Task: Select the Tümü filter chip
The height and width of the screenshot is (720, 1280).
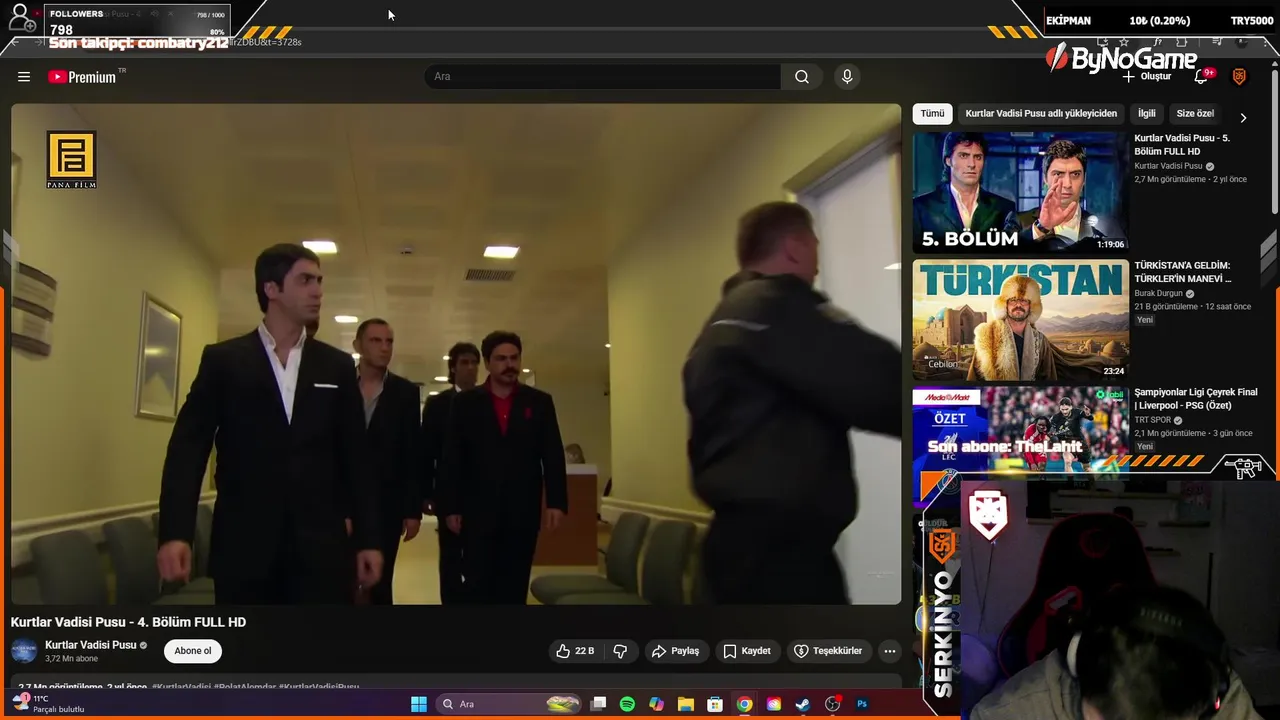Action: pos(932,114)
